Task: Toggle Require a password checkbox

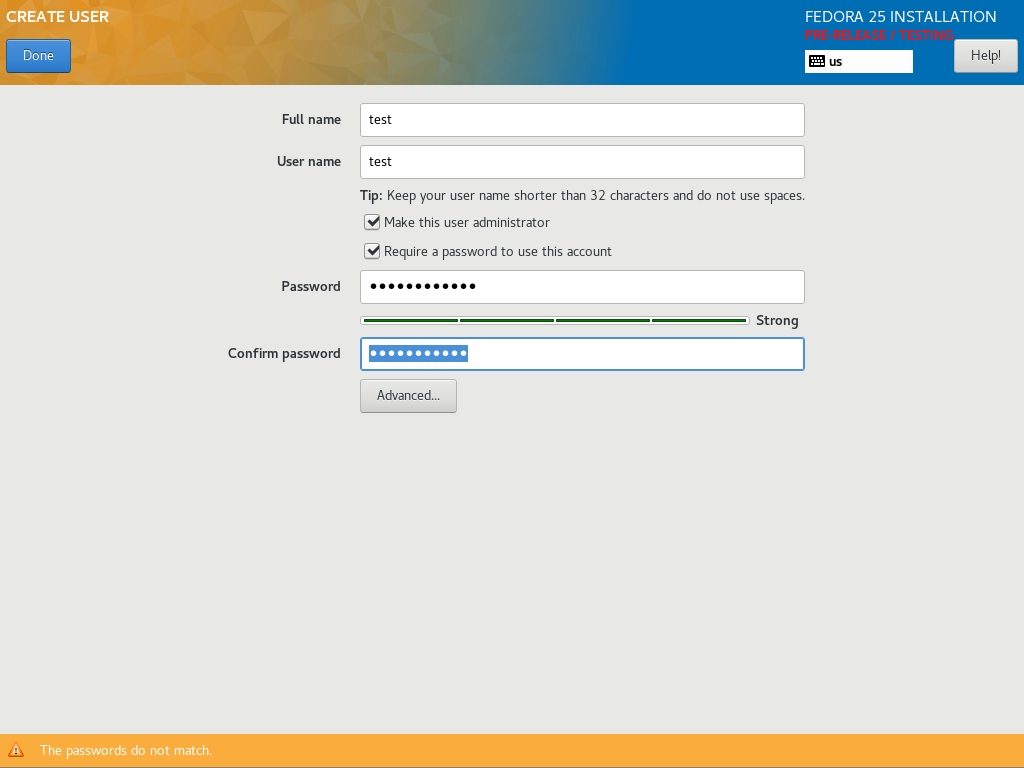Action: coord(372,251)
